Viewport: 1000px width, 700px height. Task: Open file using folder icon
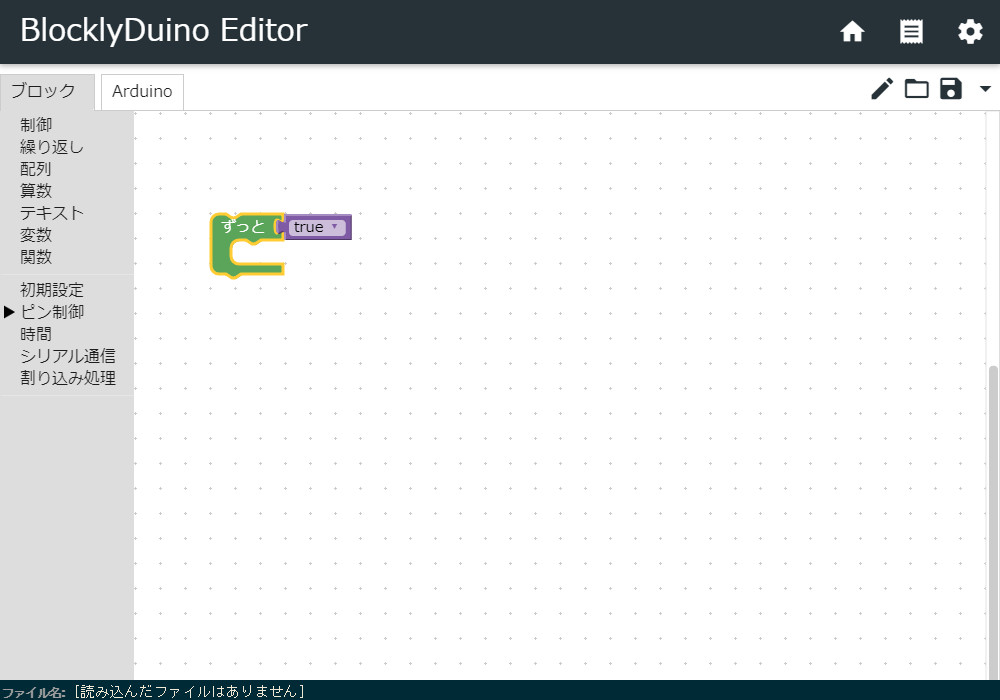coord(916,89)
